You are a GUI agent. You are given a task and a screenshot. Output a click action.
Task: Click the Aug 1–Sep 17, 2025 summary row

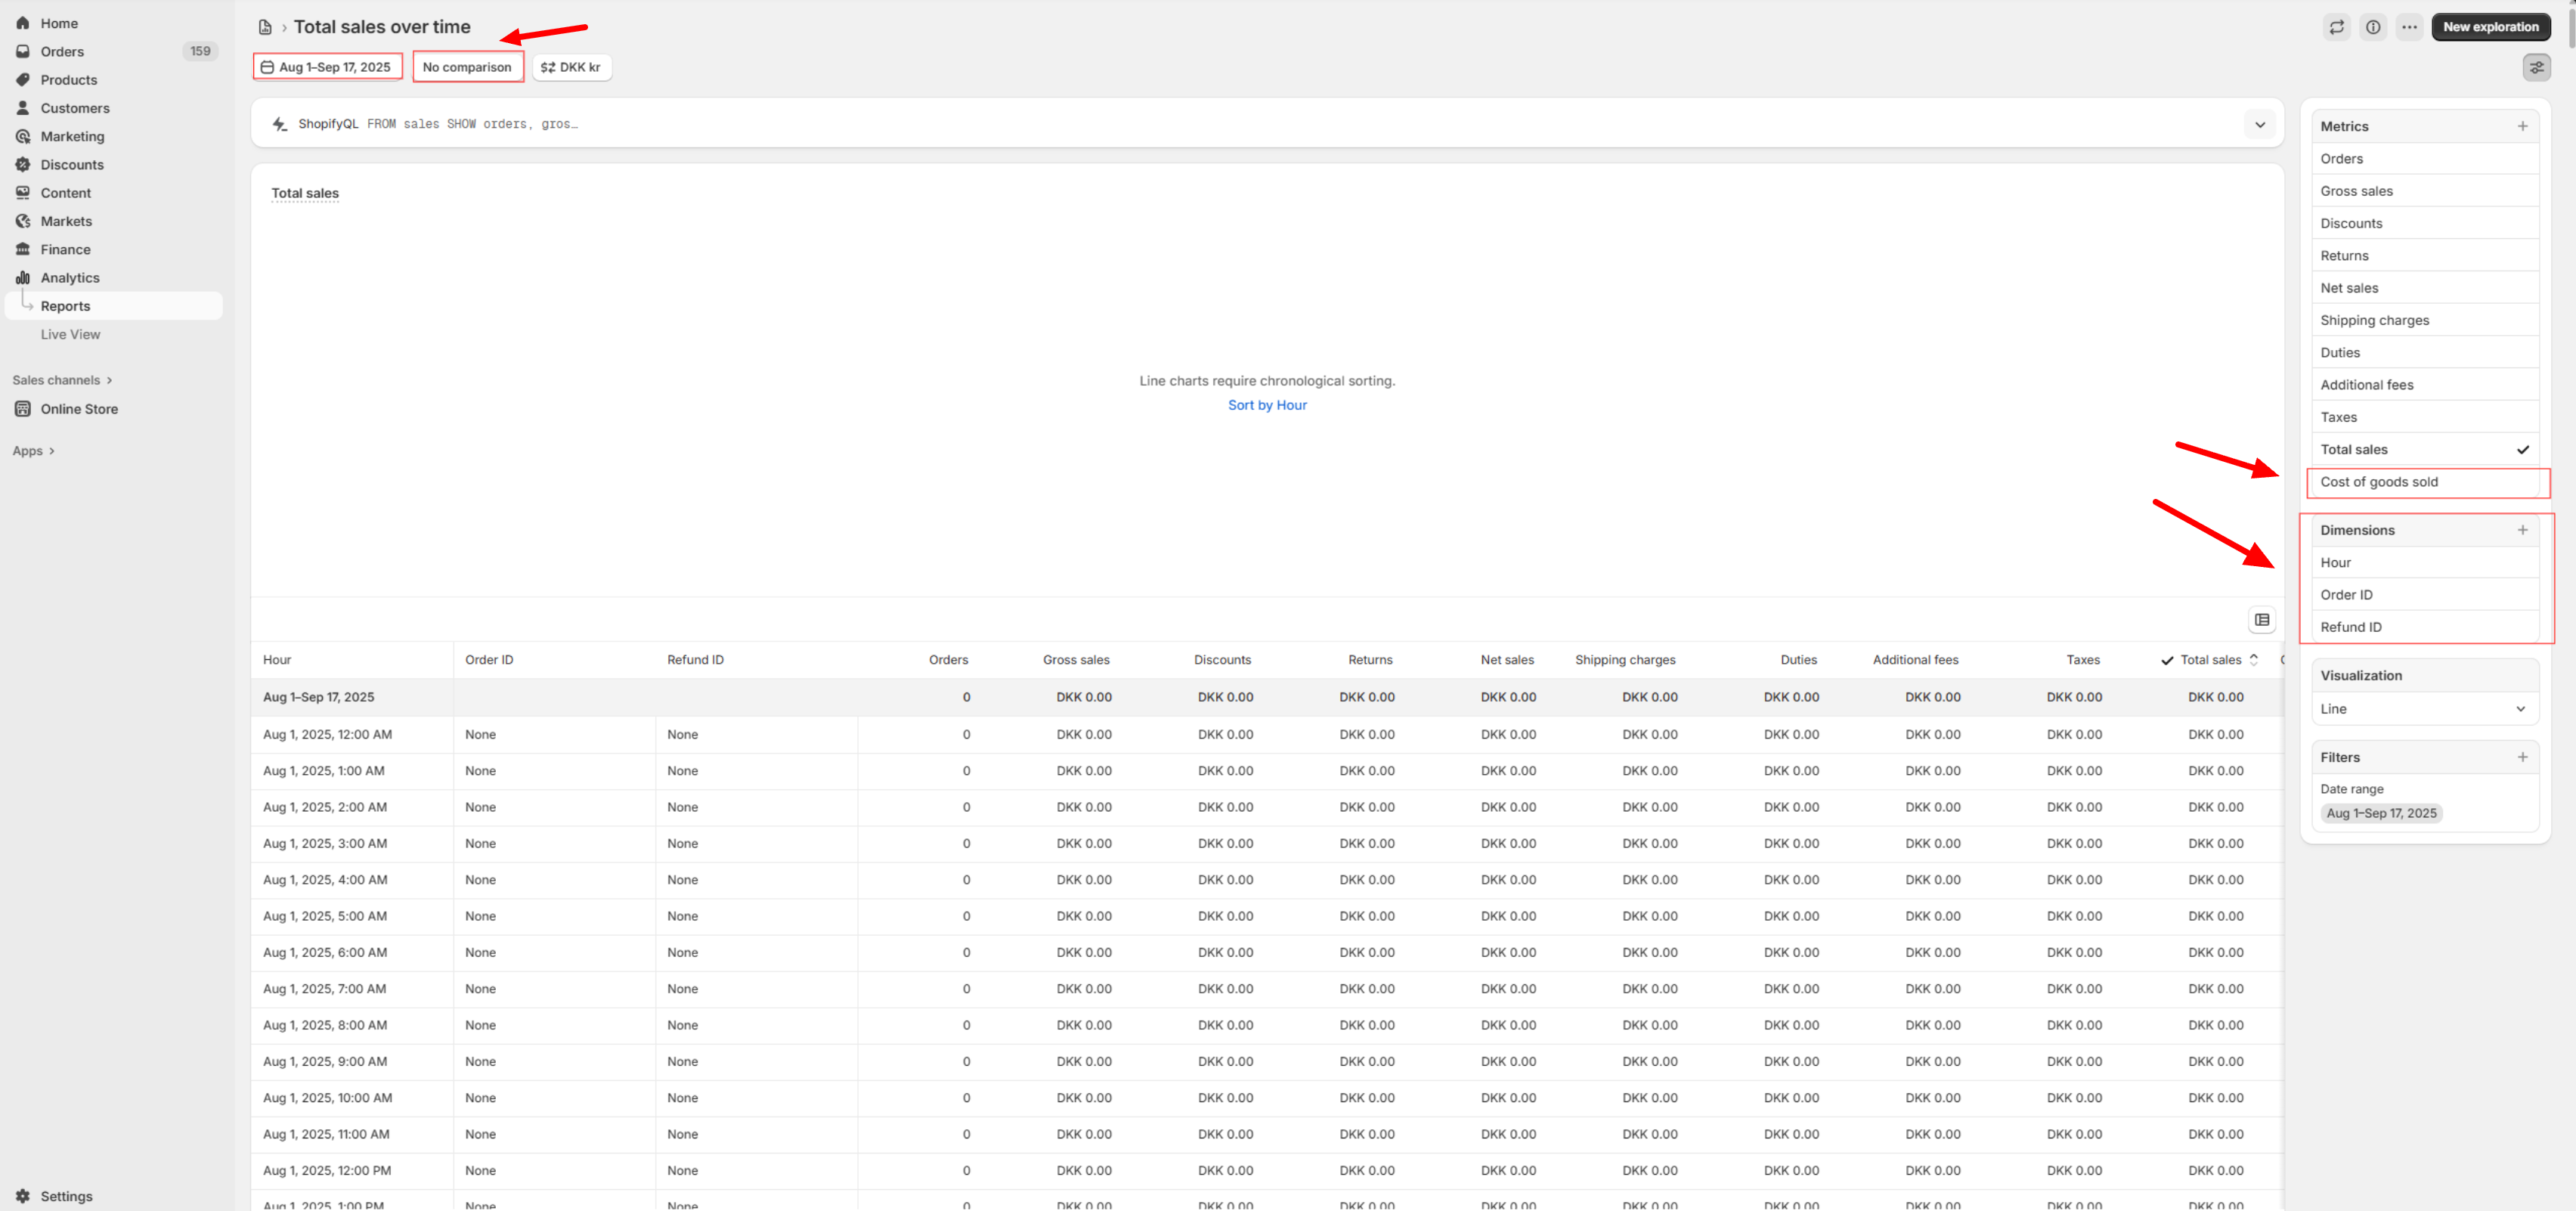1267,697
